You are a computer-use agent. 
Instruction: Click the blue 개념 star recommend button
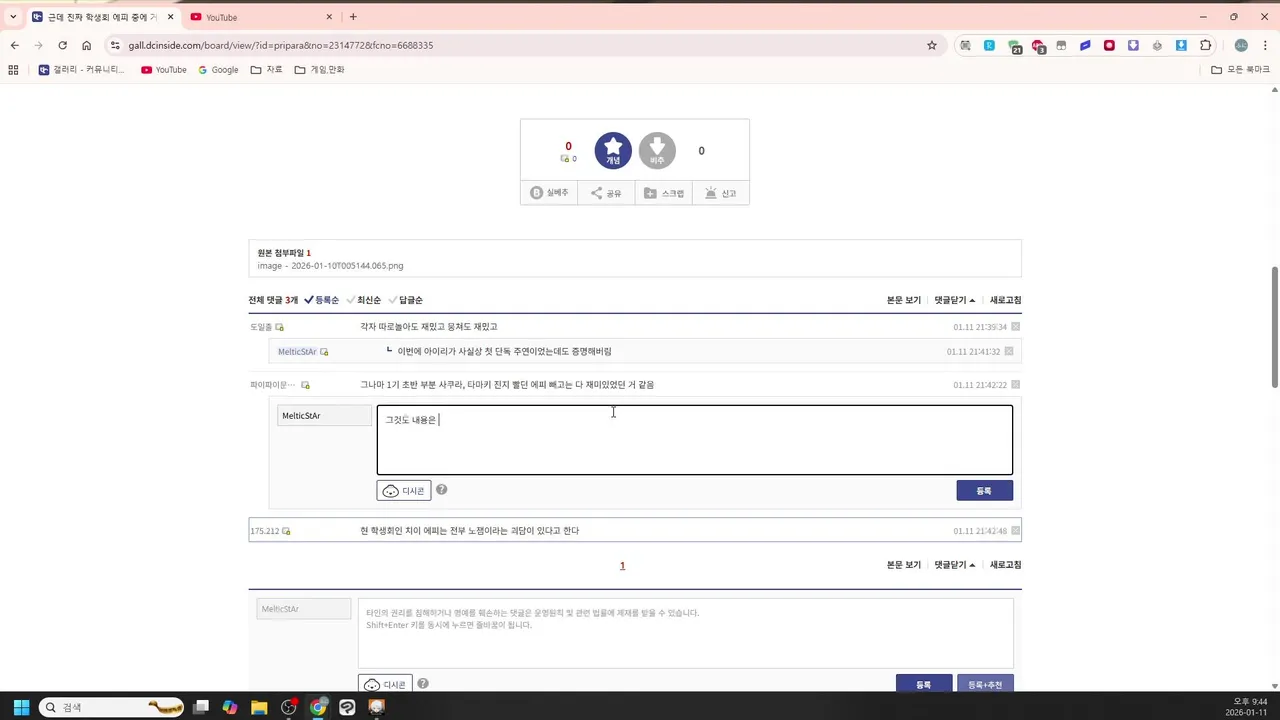(x=613, y=151)
